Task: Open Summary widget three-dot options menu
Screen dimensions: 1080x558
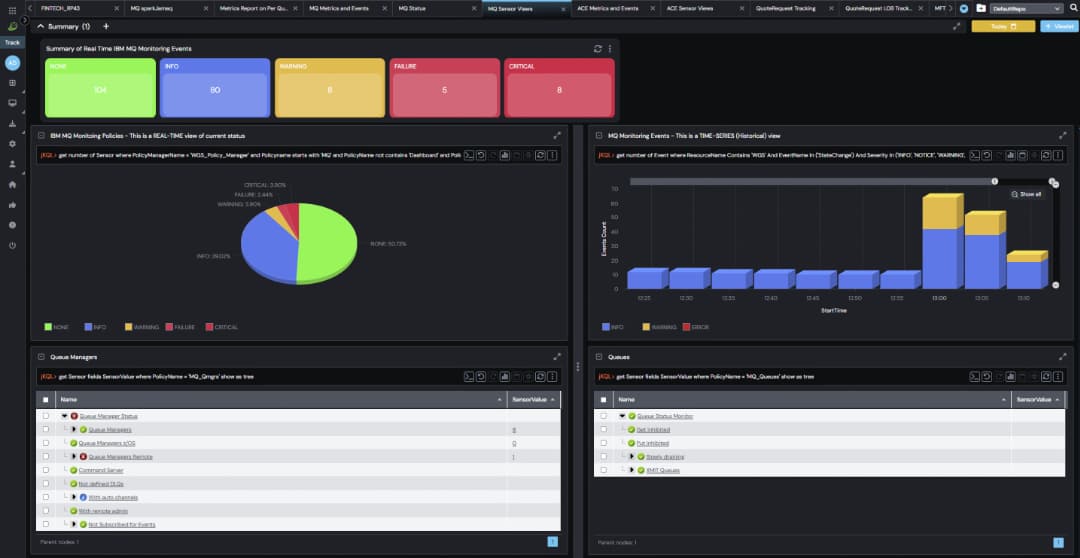Action: 610,49
